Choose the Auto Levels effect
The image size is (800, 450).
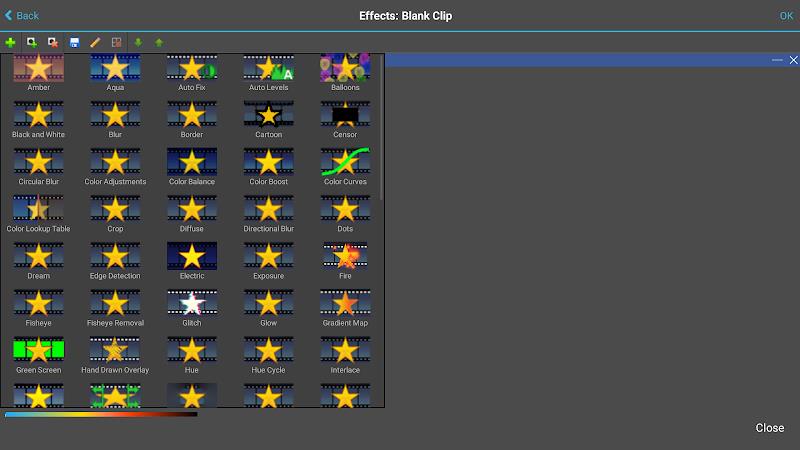(268, 72)
